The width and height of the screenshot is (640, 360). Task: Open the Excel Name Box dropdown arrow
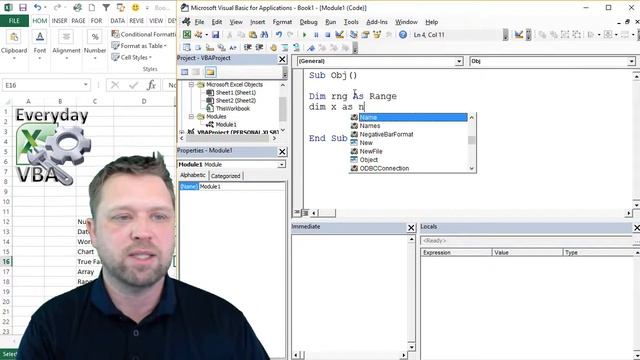tap(85, 85)
